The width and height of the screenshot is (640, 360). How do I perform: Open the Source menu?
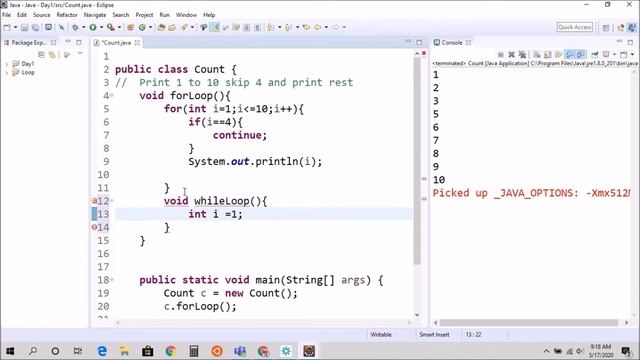tap(42, 15)
